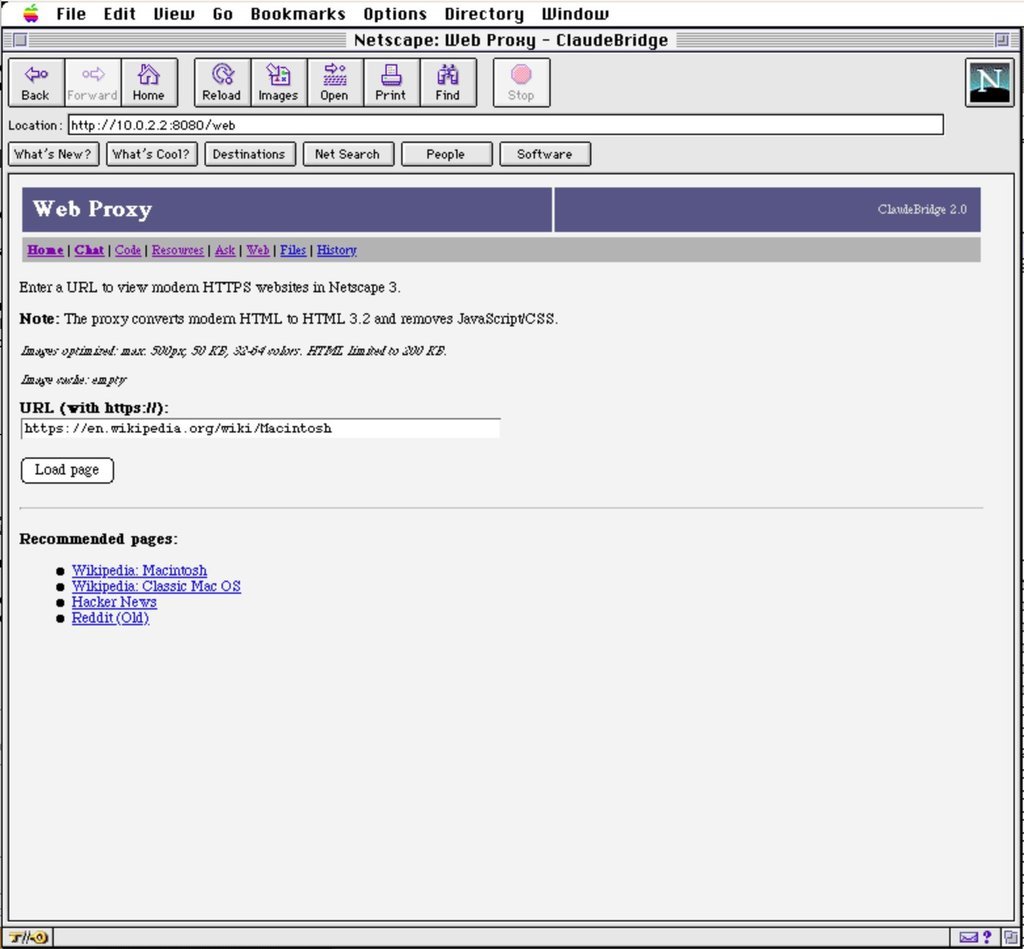The width and height of the screenshot is (1024, 949).
Task: Reload the current page
Action: [222, 82]
